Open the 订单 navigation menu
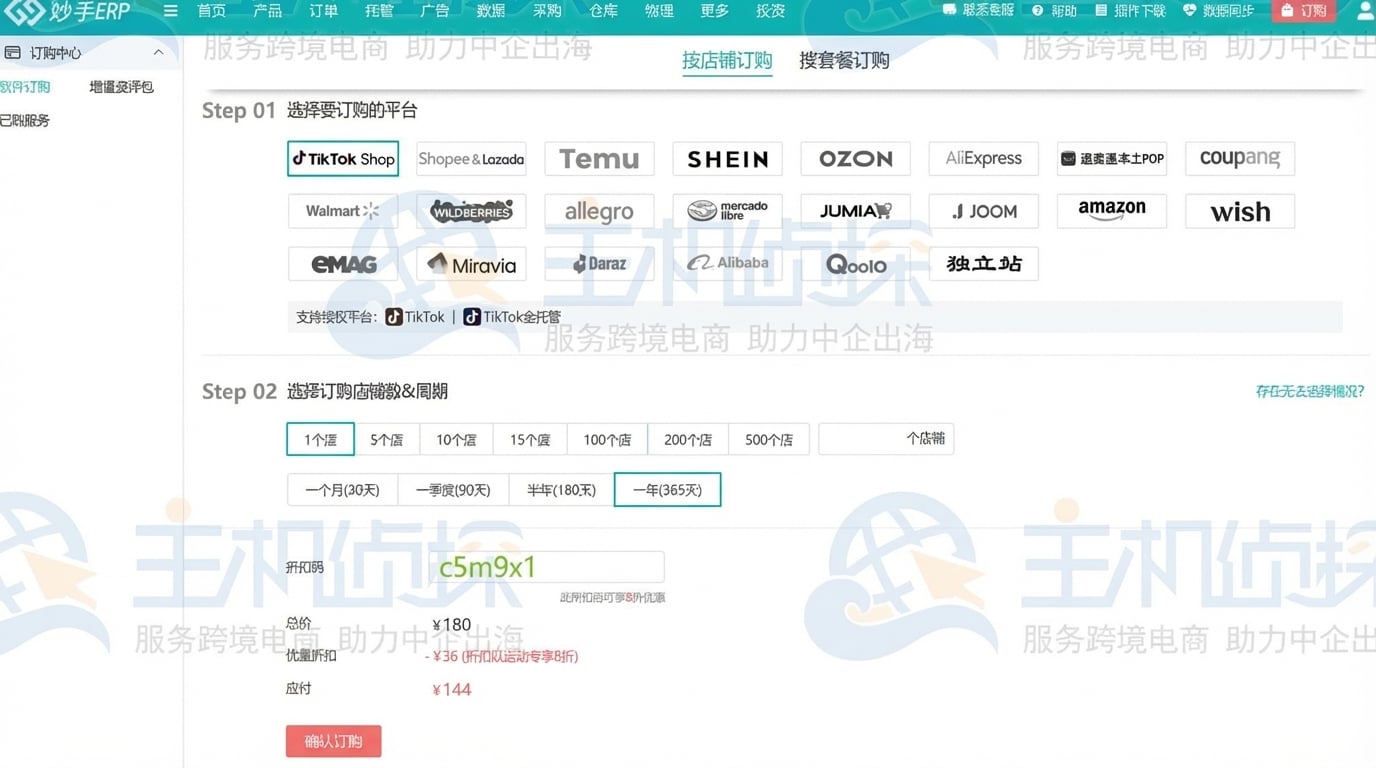 click(323, 11)
